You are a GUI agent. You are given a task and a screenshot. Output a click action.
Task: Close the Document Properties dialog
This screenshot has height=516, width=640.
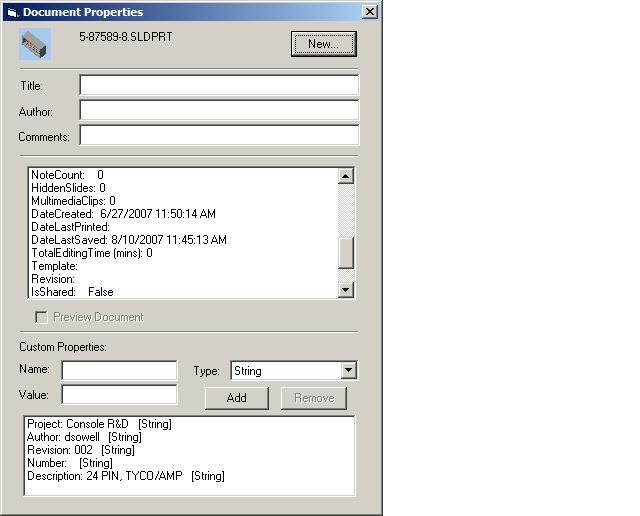[369, 12]
